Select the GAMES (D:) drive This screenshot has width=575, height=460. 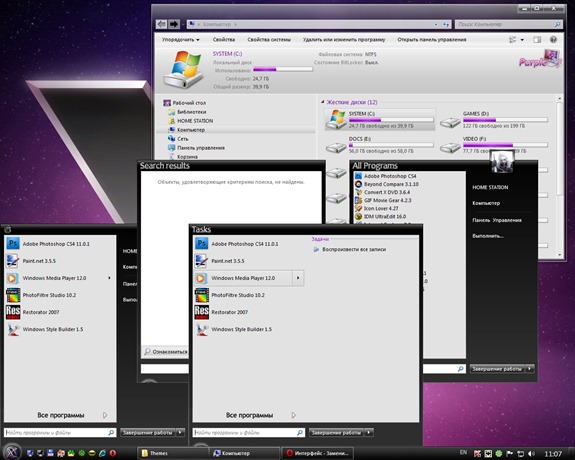click(x=494, y=119)
